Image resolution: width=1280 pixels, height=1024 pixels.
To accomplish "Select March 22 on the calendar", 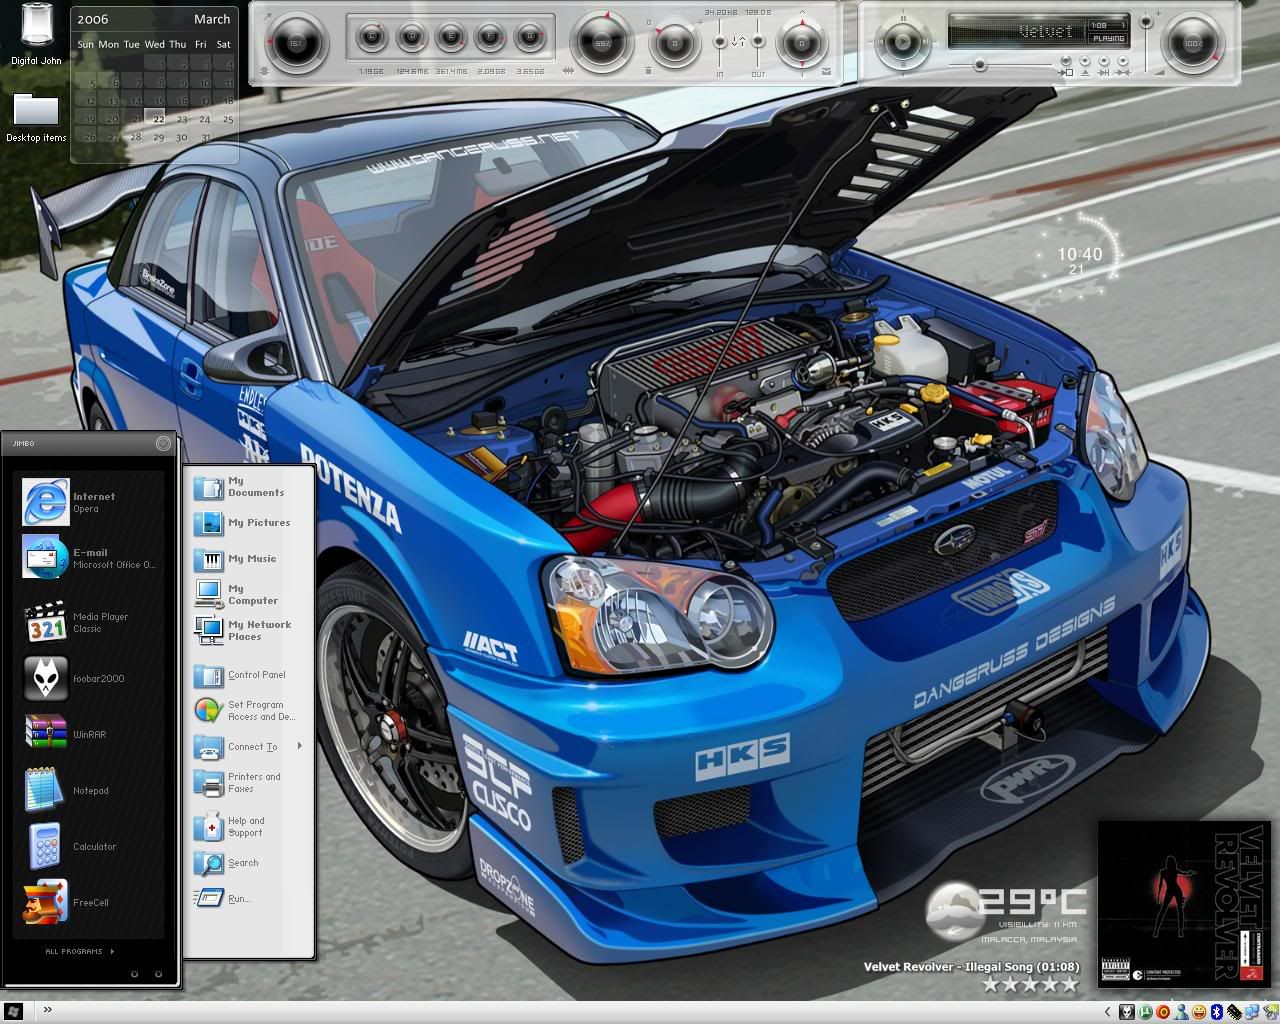I will click(158, 119).
